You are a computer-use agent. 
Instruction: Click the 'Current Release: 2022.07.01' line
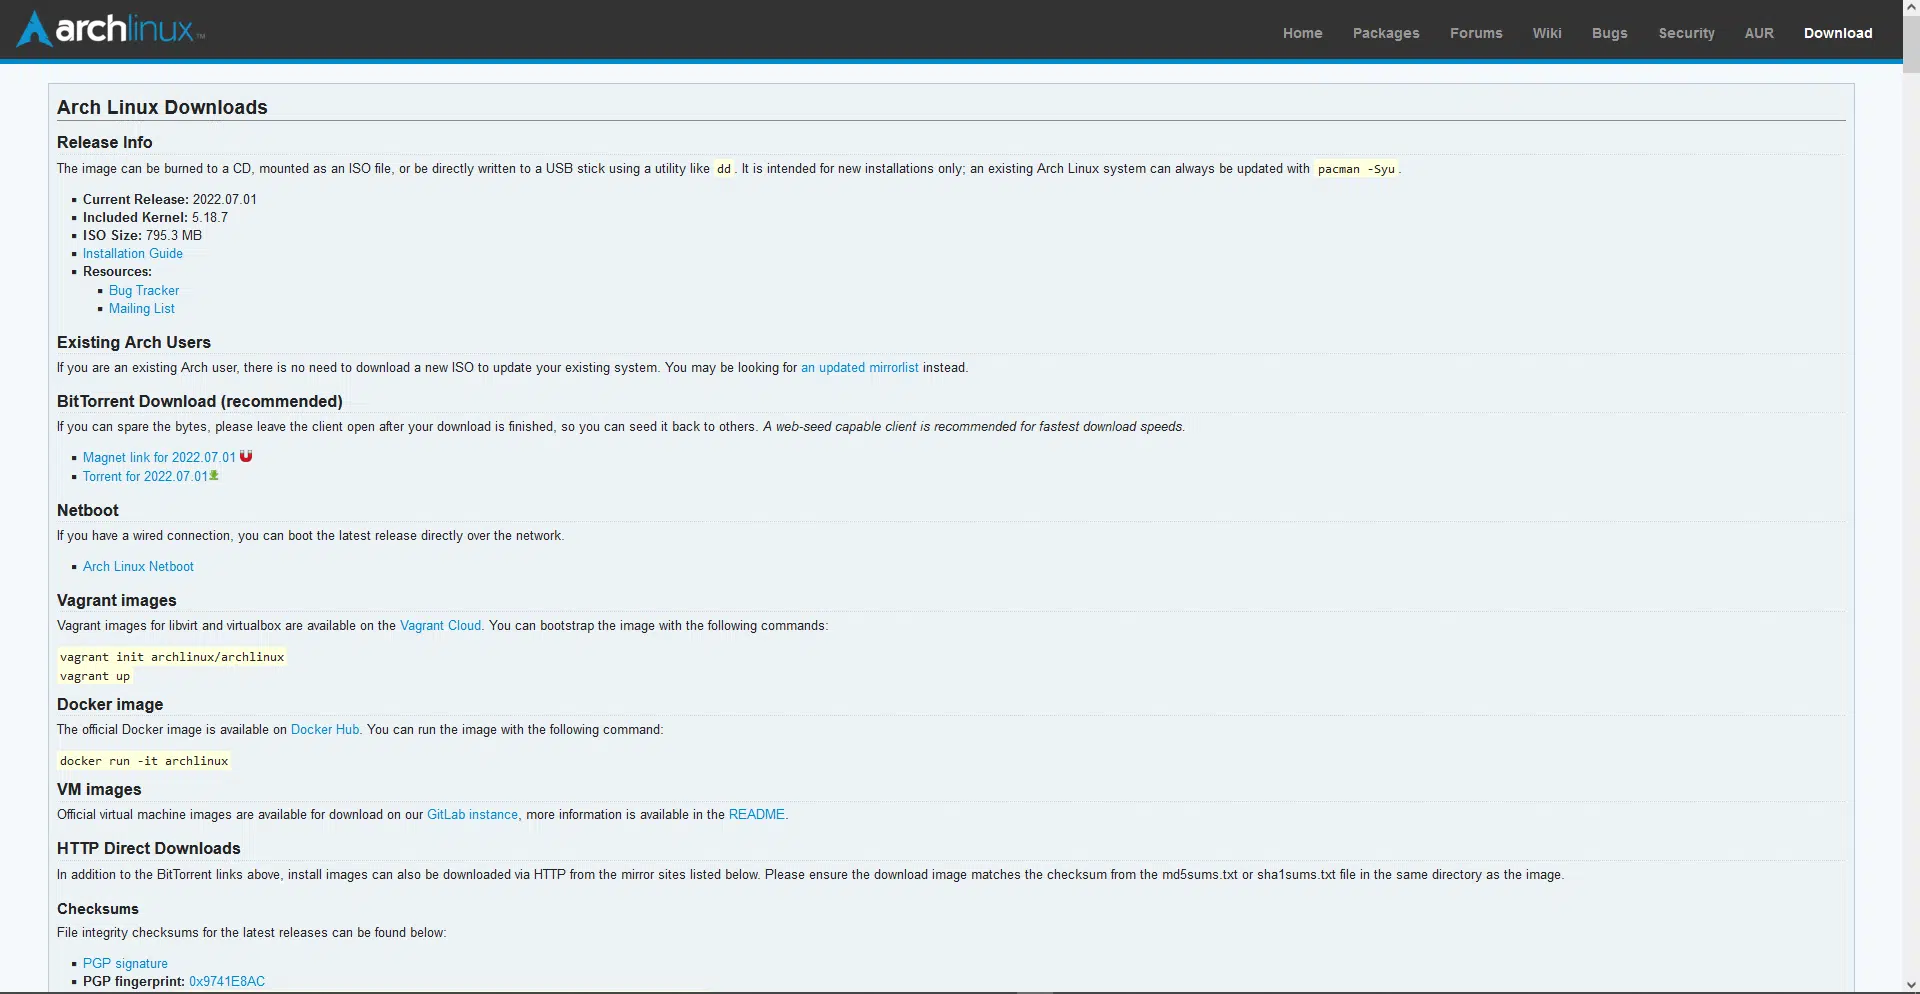pyautogui.click(x=170, y=200)
